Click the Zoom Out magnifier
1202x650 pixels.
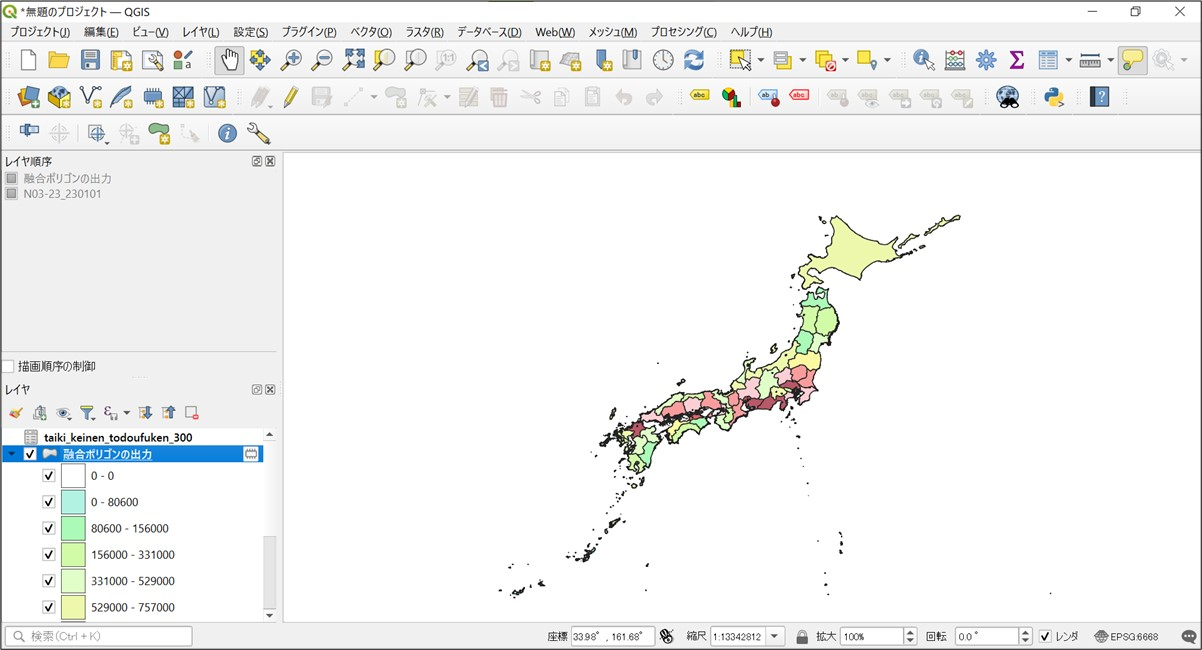[x=322, y=60]
